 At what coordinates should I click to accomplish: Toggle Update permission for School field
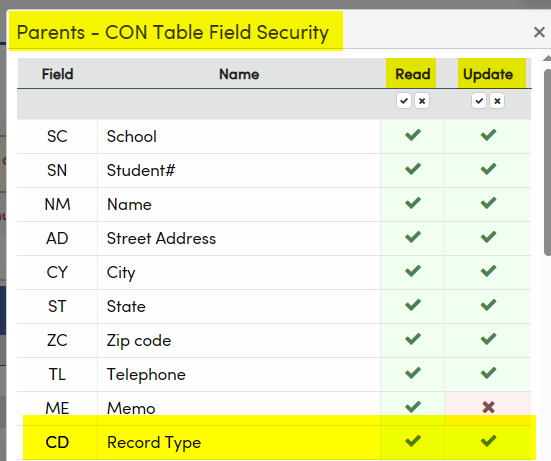tap(488, 135)
